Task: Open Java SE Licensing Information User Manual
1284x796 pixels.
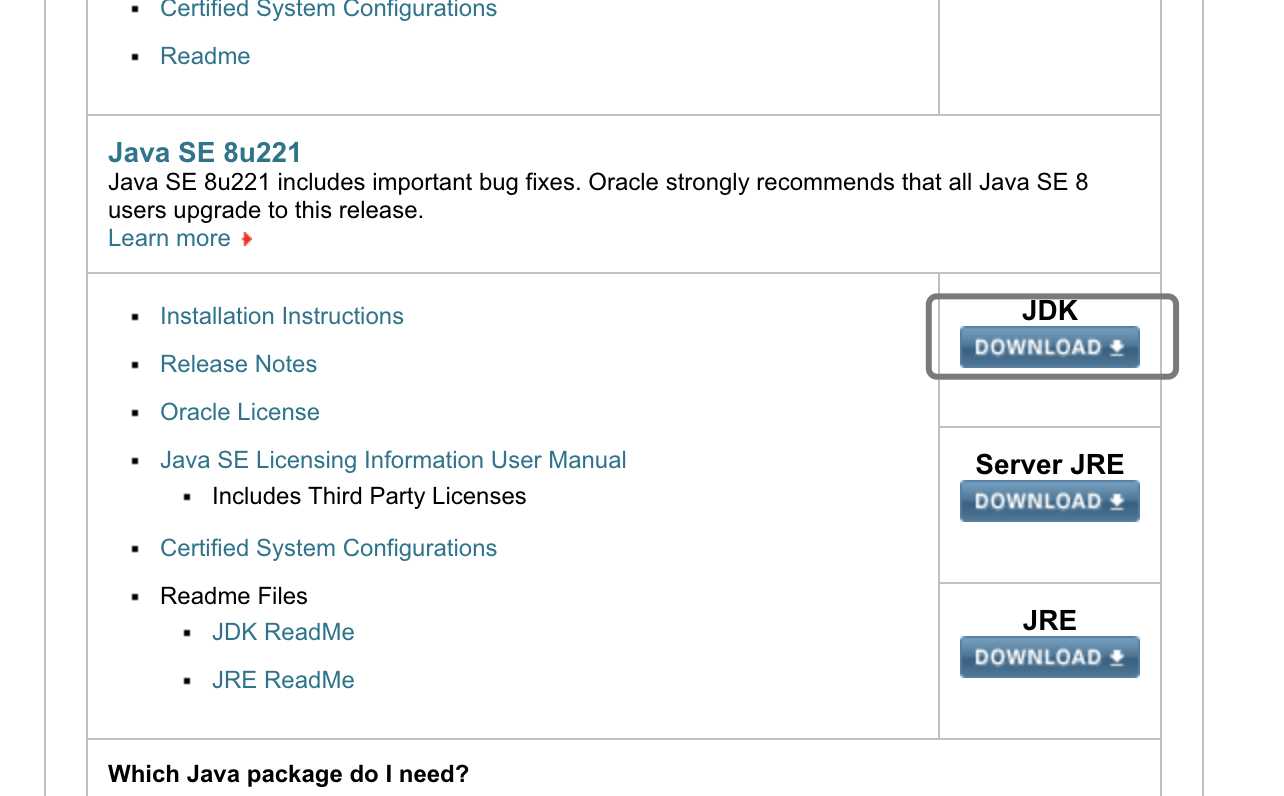Action: click(393, 460)
